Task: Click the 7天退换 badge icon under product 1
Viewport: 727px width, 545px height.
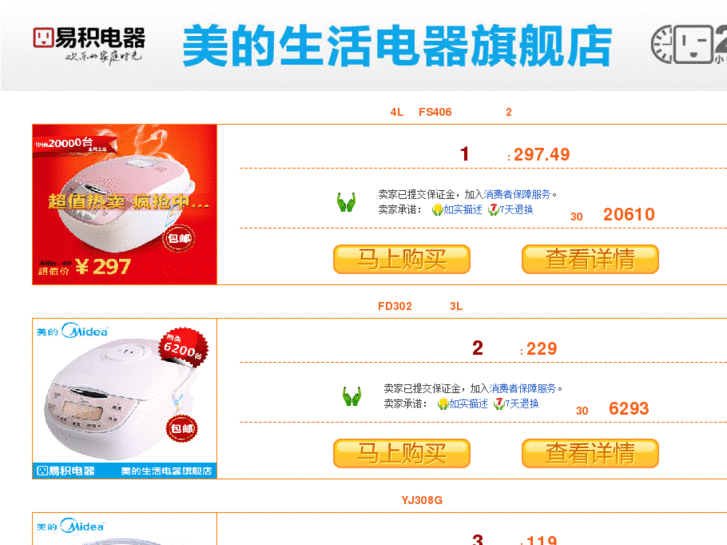Action: point(493,210)
